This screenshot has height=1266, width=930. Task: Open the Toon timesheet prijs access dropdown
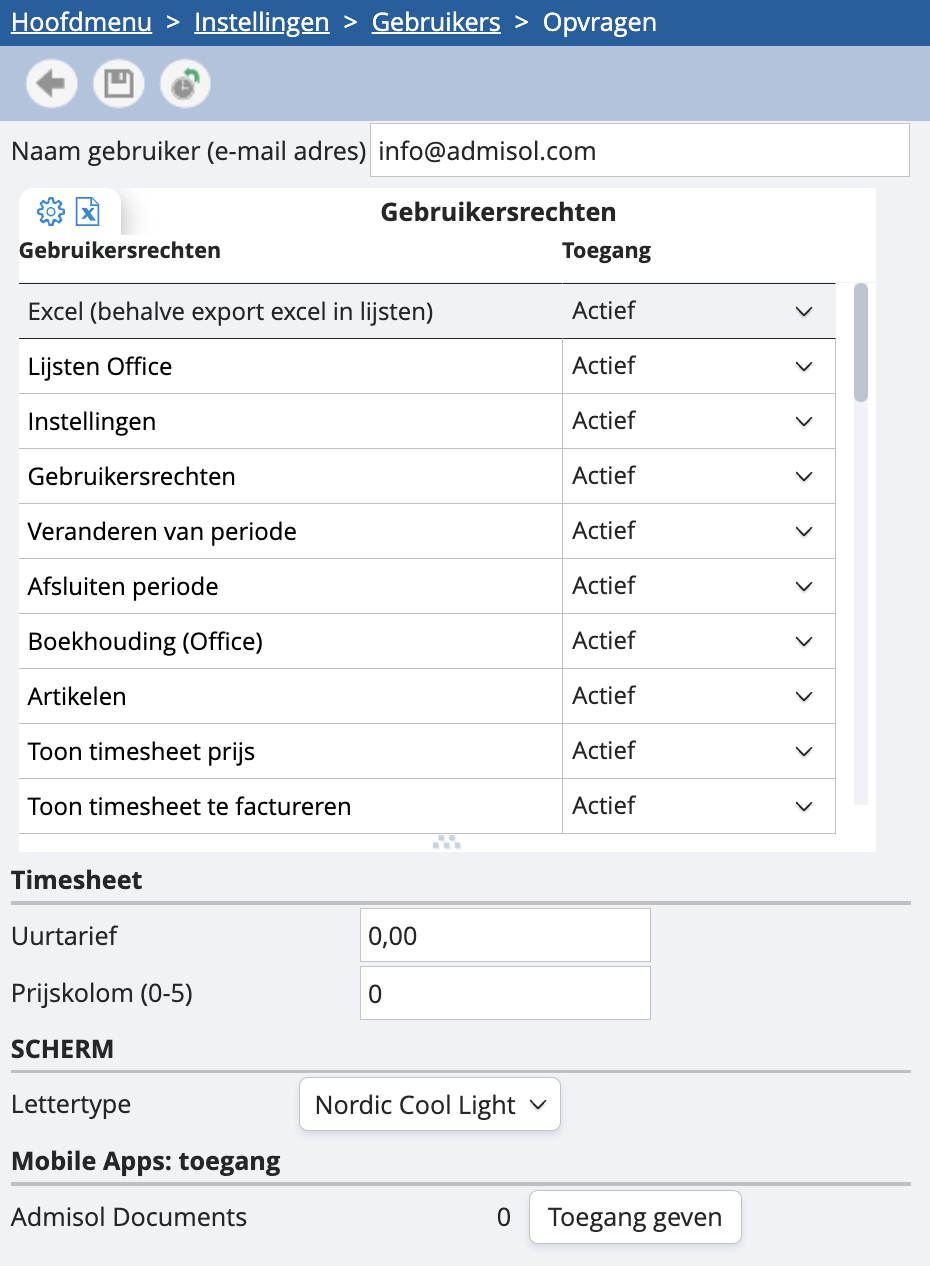(803, 751)
